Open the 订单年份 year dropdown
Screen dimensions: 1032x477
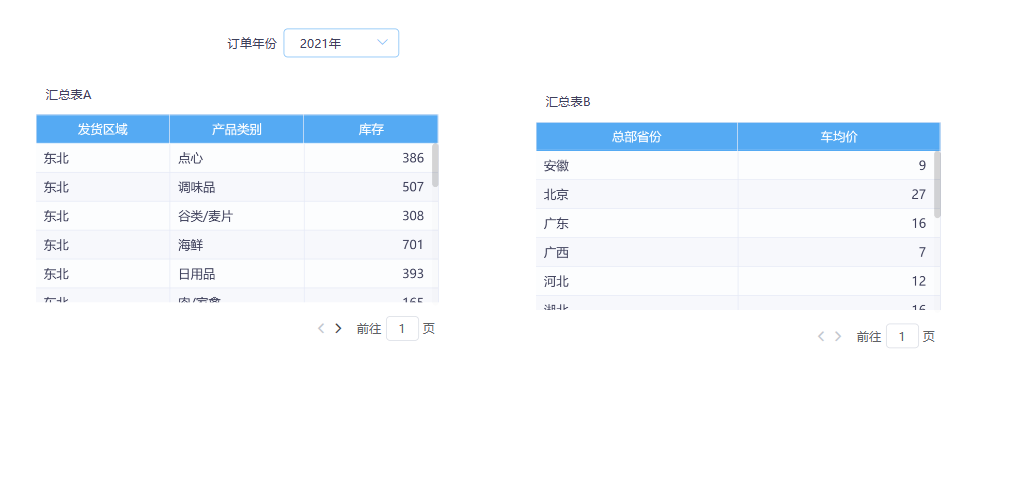[x=341, y=43]
